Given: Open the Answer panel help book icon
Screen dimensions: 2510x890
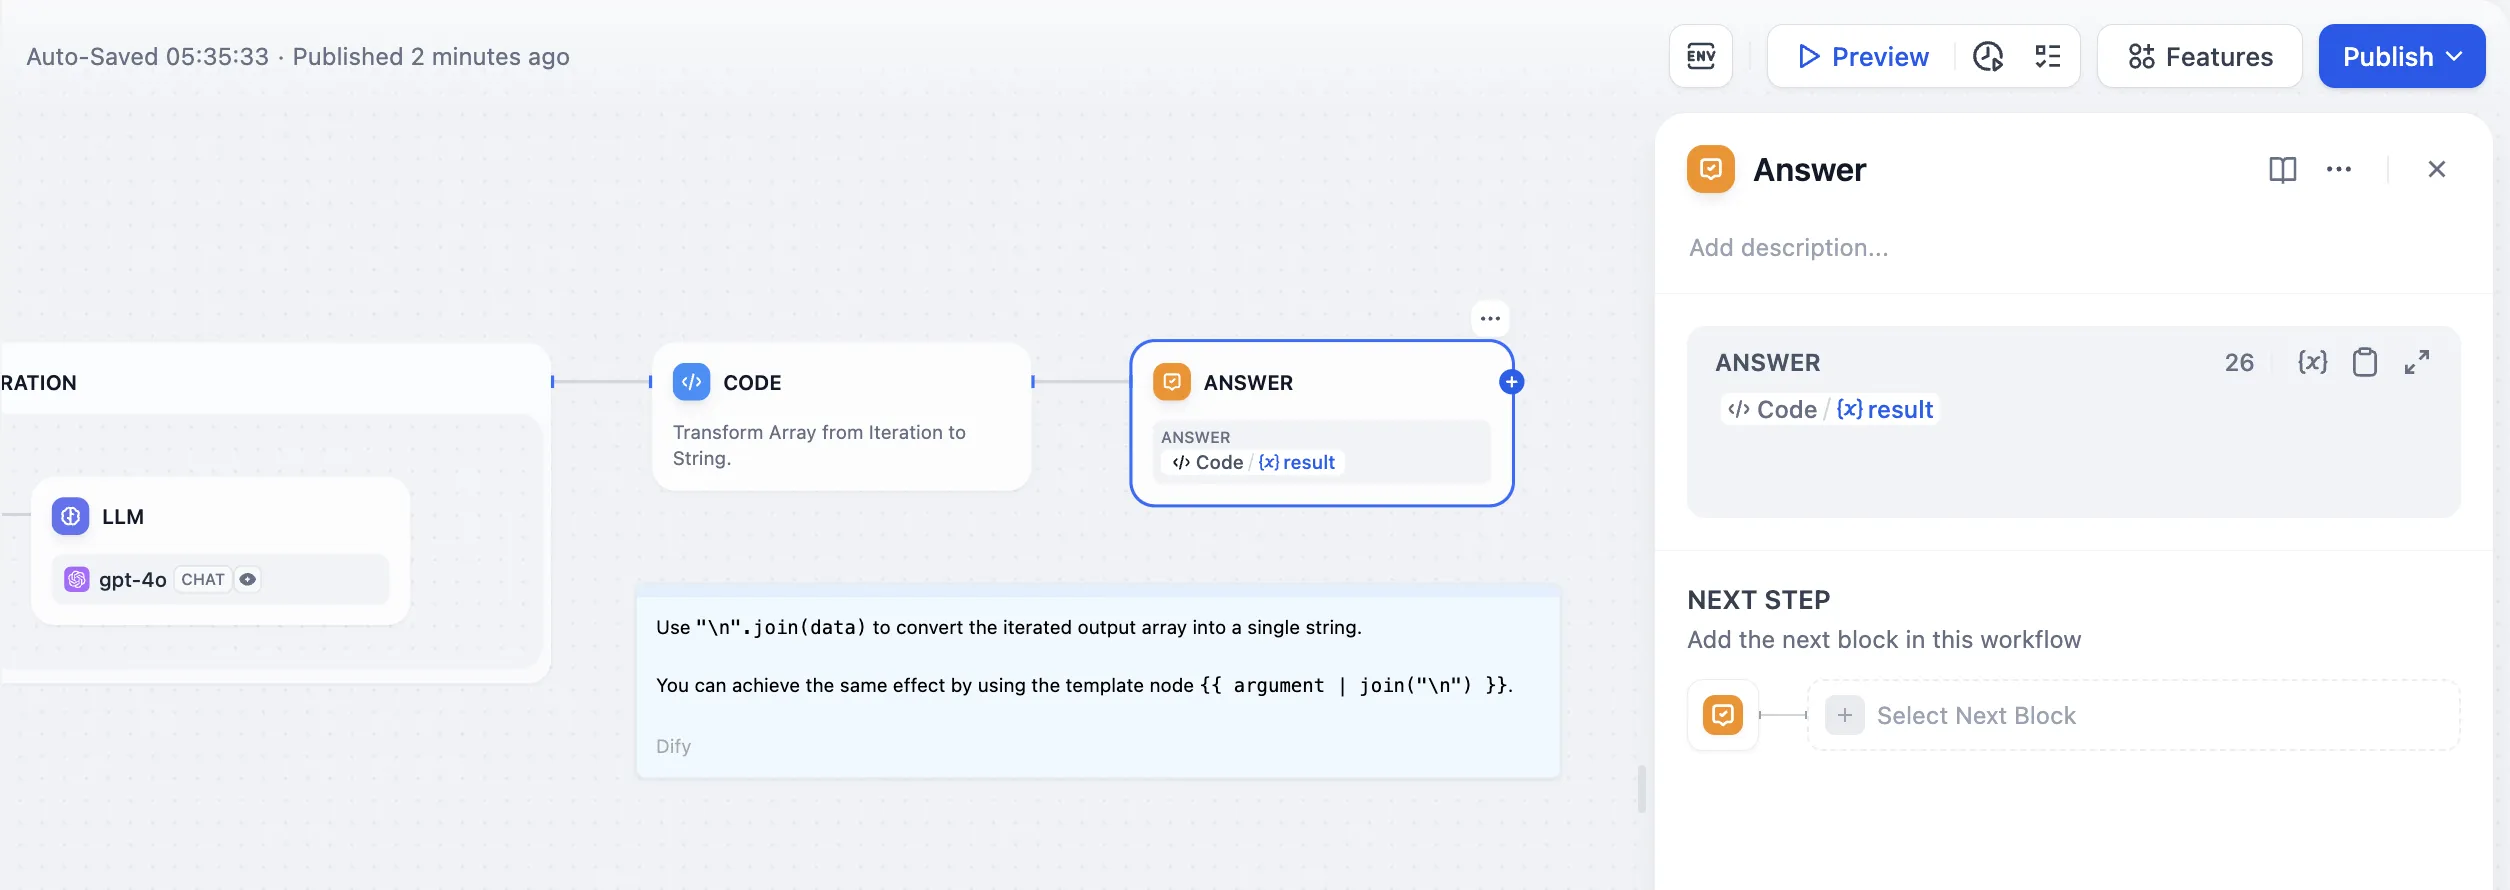Looking at the screenshot, I should click(x=2282, y=170).
